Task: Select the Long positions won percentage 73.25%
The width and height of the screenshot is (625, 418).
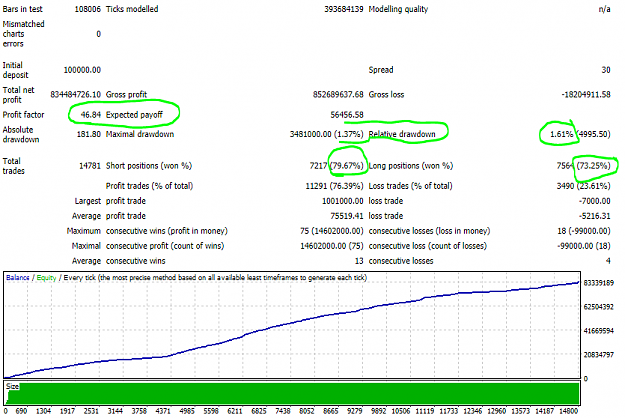Action: 594,166
